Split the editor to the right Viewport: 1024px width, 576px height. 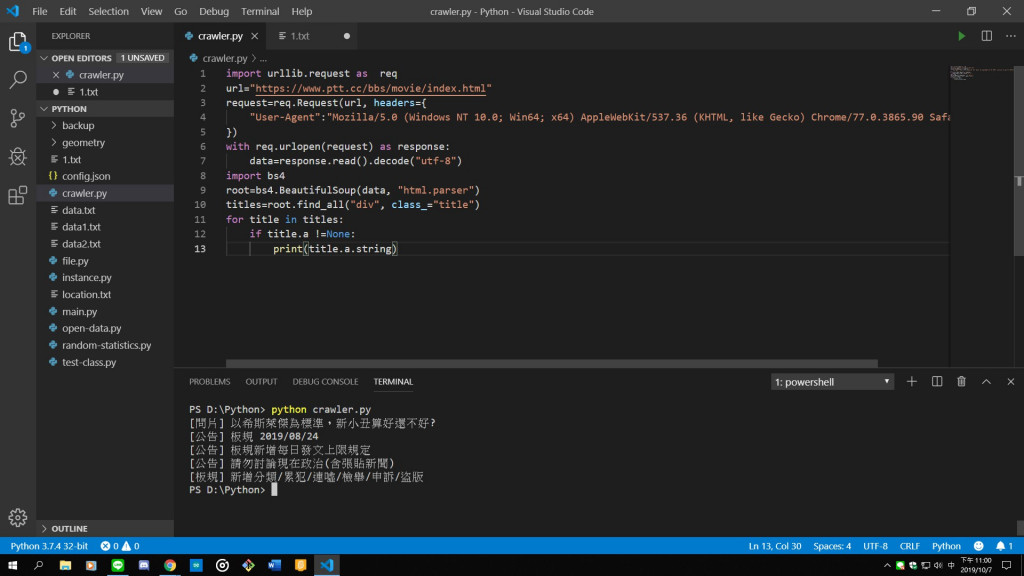pos(986,36)
